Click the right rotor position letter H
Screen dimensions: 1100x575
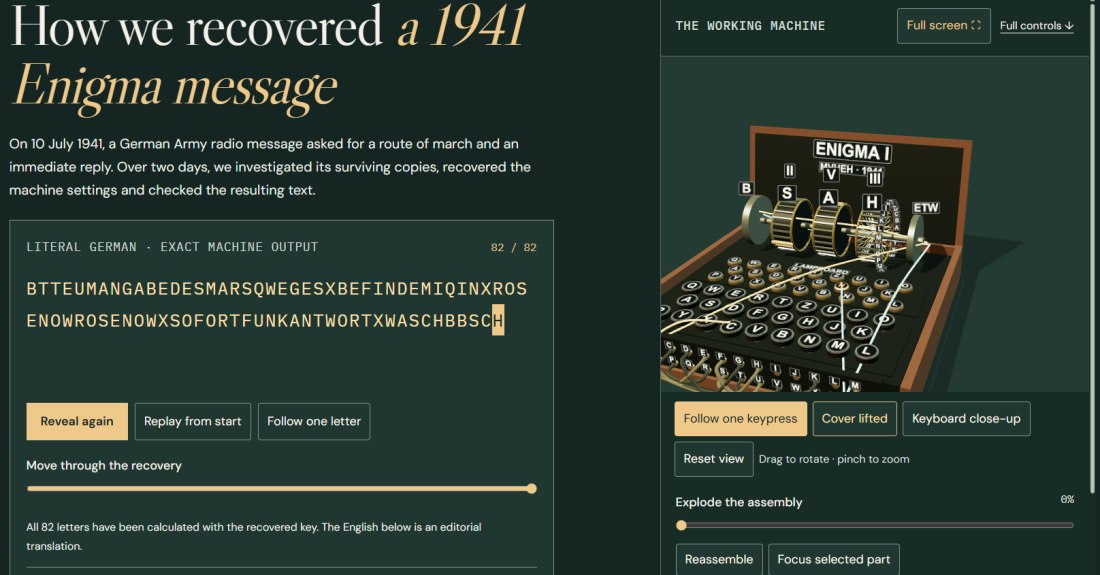tap(872, 202)
